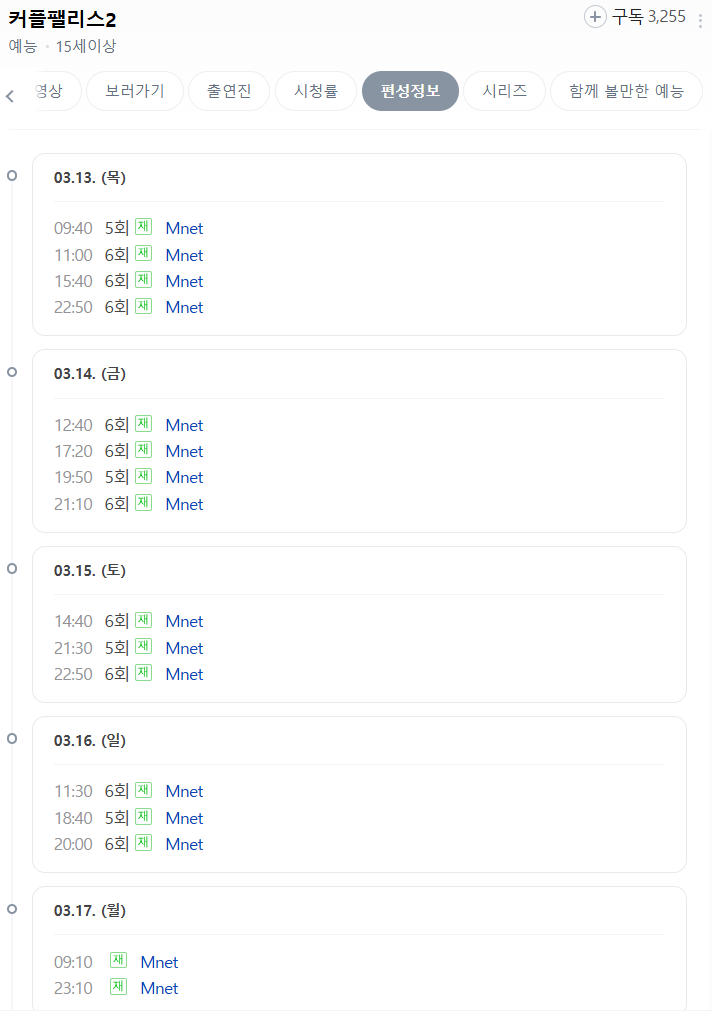Toggle subscription with the 구독 3,255 button
This screenshot has width=712, height=1018.
(x=626, y=17)
